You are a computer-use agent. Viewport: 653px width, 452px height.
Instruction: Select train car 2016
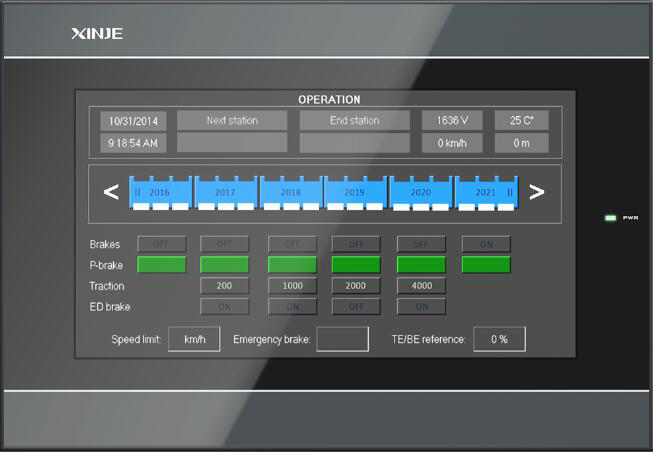[x=160, y=191]
